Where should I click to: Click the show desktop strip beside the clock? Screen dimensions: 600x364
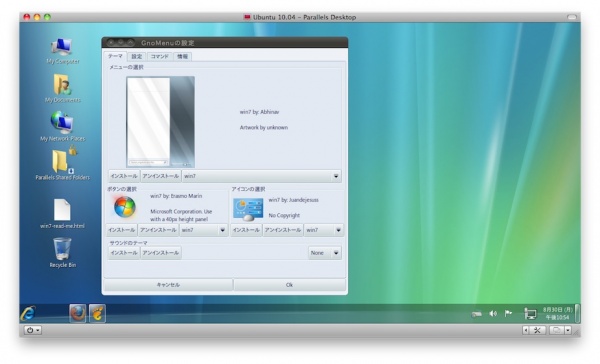(577, 313)
